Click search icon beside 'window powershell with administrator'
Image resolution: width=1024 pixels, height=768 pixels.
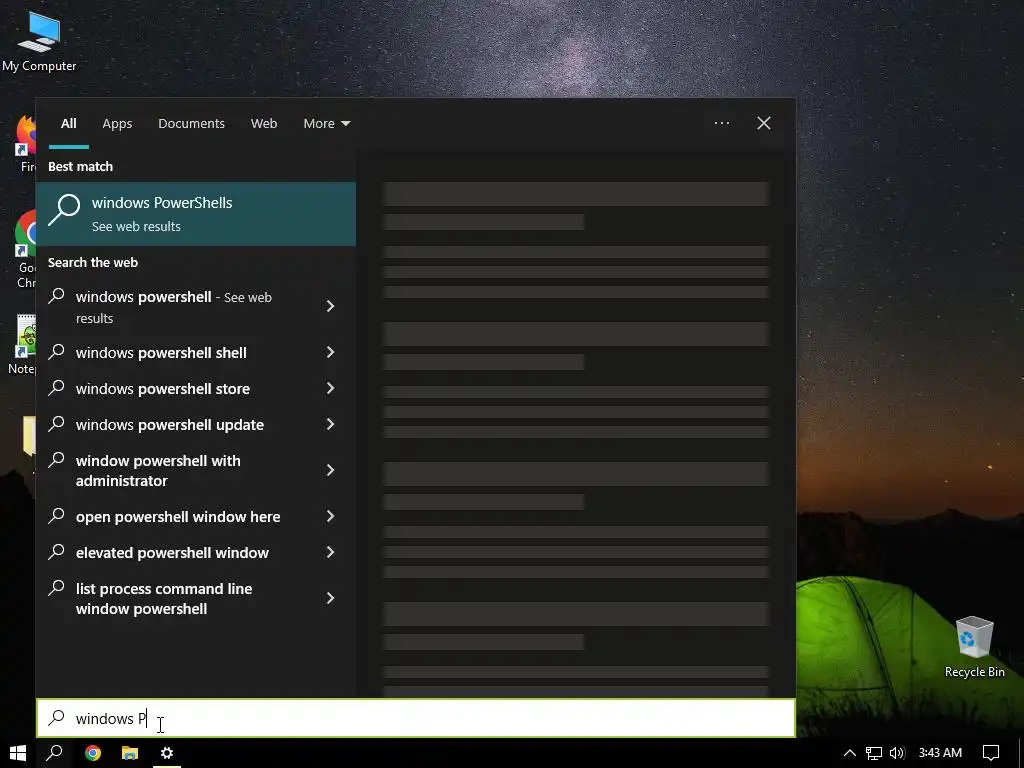(57, 459)
